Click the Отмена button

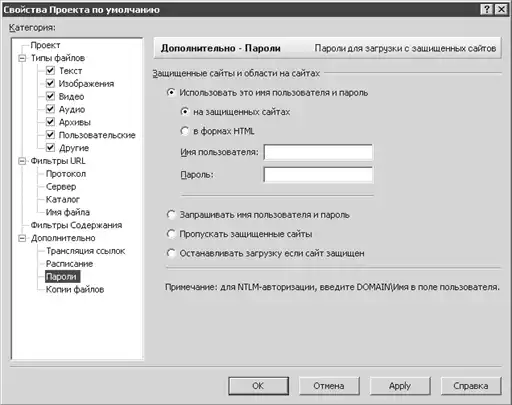tap(329, 386)
